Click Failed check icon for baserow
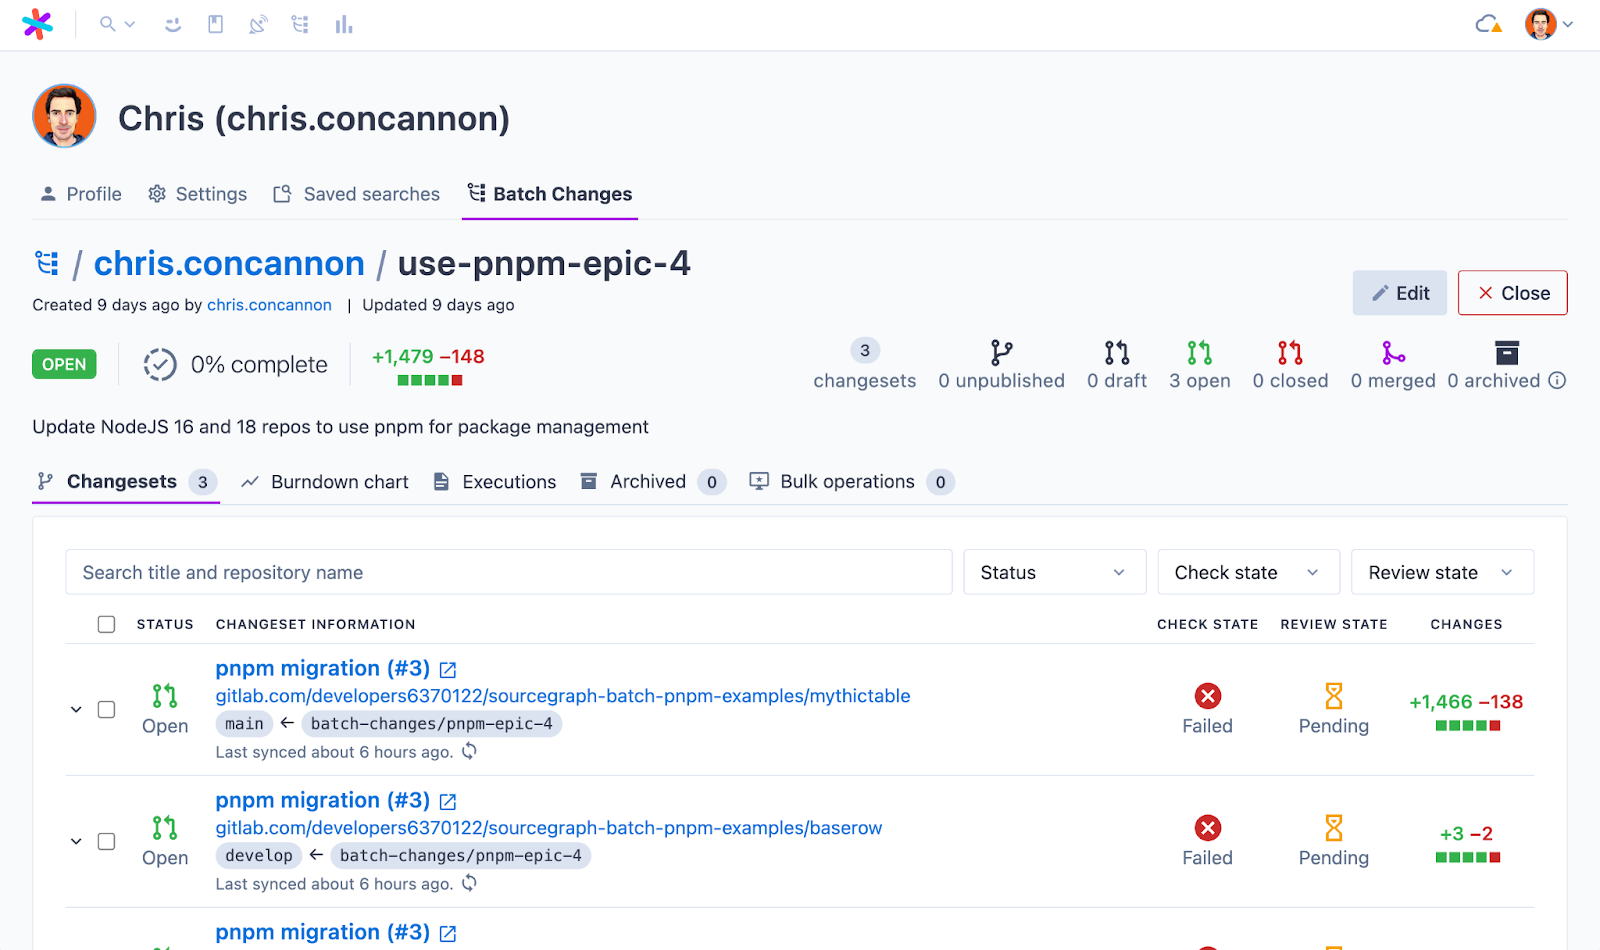 tap(1208, 828)
